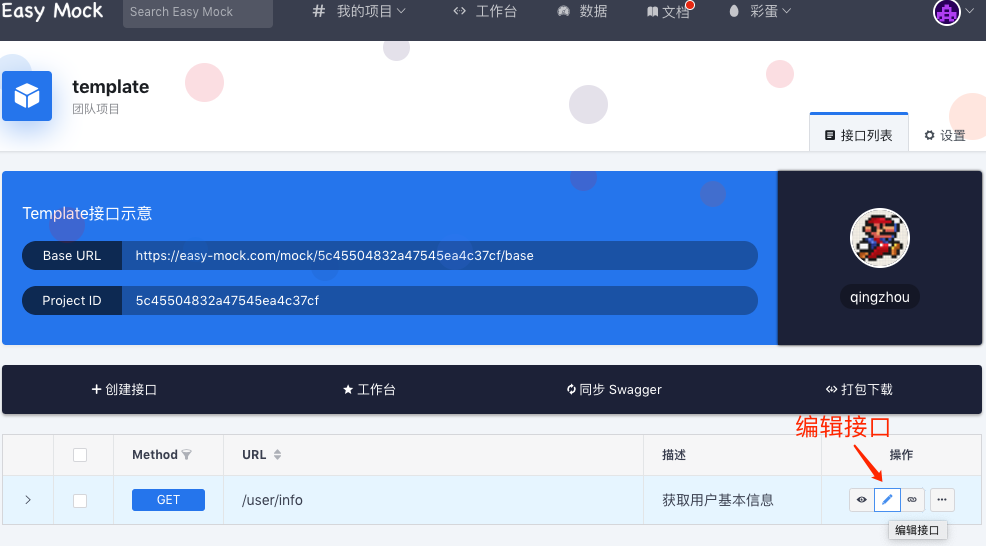Screen dimensions: 986x546
Task: Open 文档 documentation link
Action: (668, 12)
